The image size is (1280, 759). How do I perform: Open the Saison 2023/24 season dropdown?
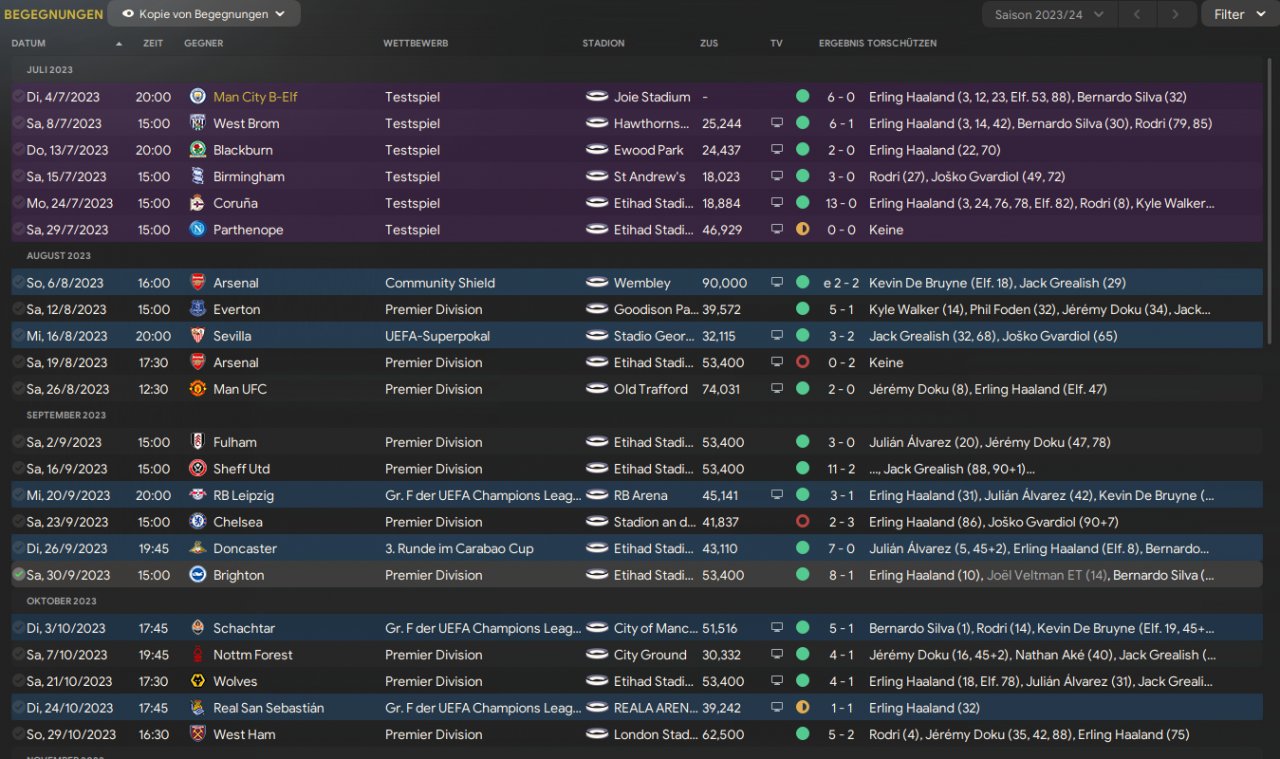[x=1049, y=14]
